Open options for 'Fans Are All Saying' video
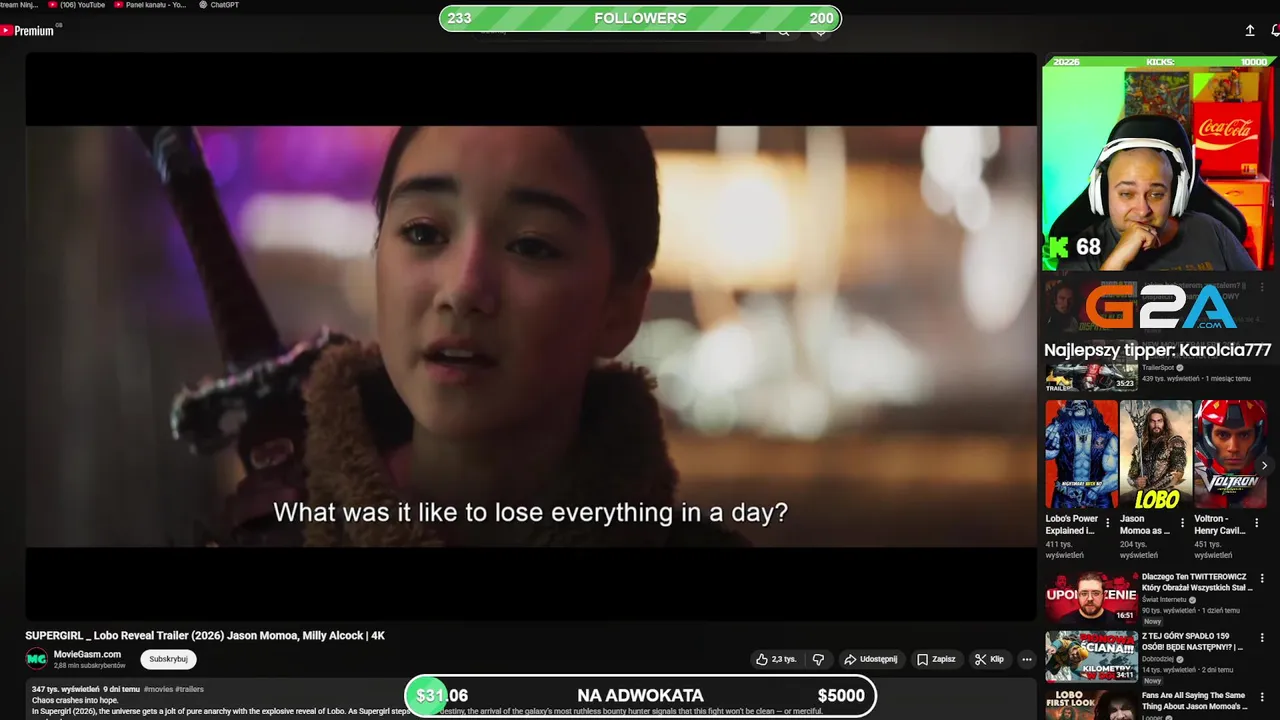The image size is (1280, 720). pyautogui.click(x=1262, y=695)
